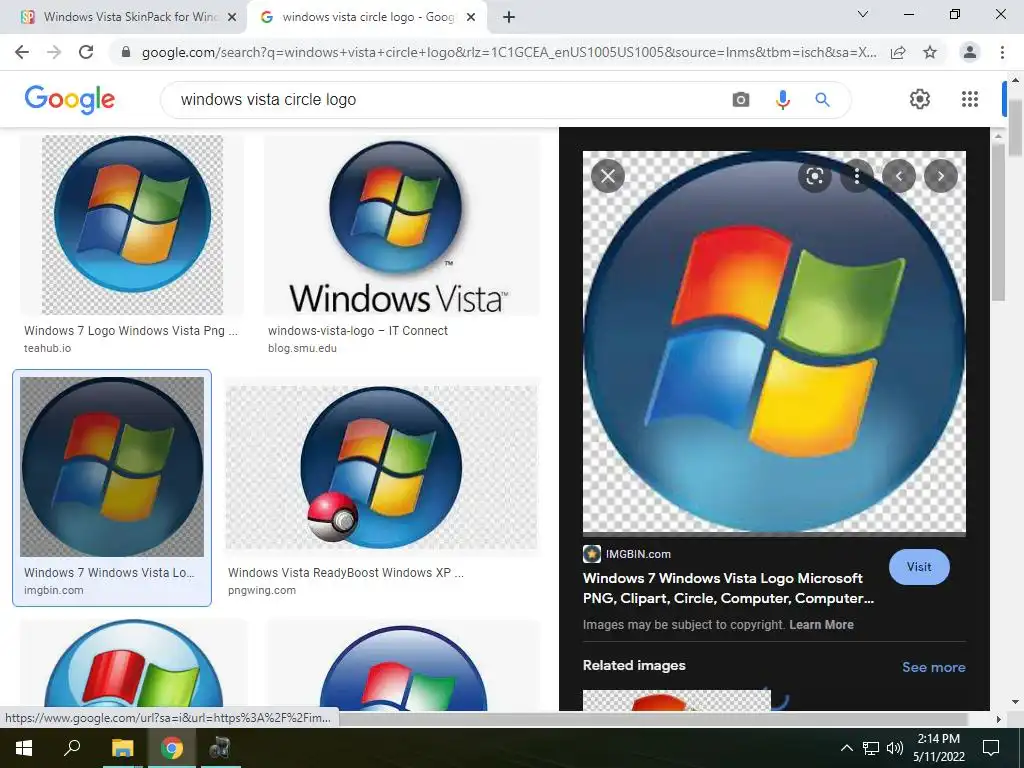Show previous image in preview
Image resolution: width=1024 pixels, height=768 pixels.
899,176
